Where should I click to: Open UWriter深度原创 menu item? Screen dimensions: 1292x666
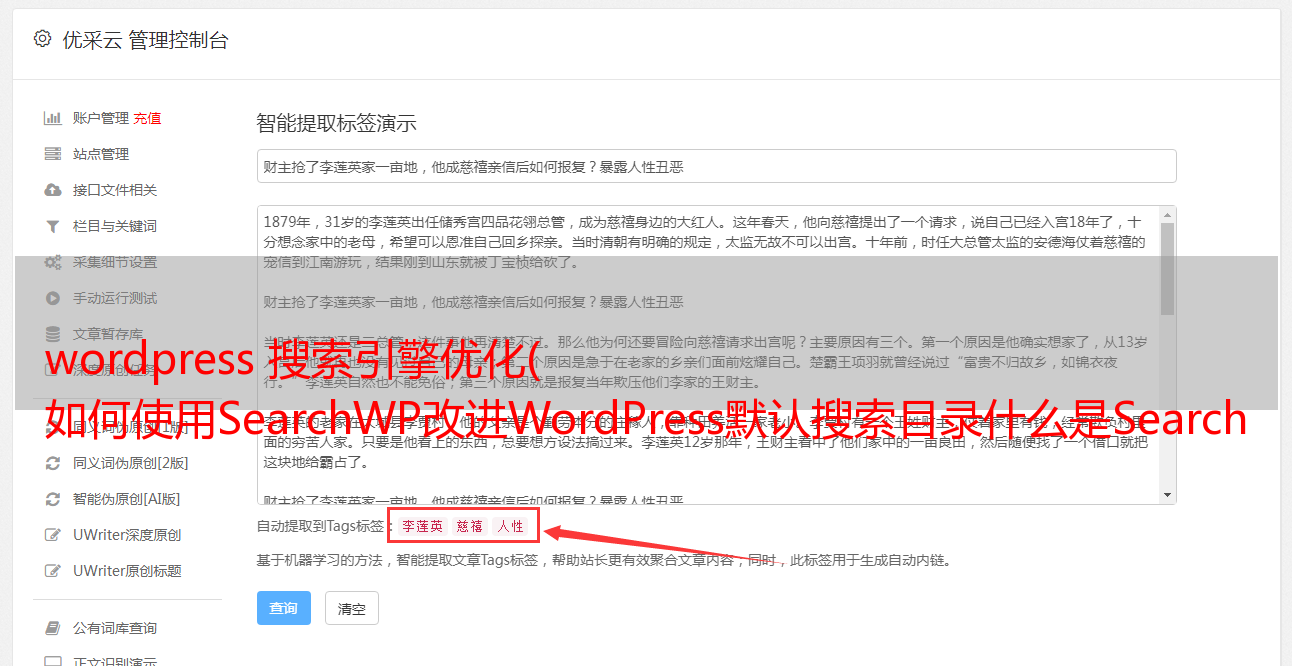click(127, 535)
